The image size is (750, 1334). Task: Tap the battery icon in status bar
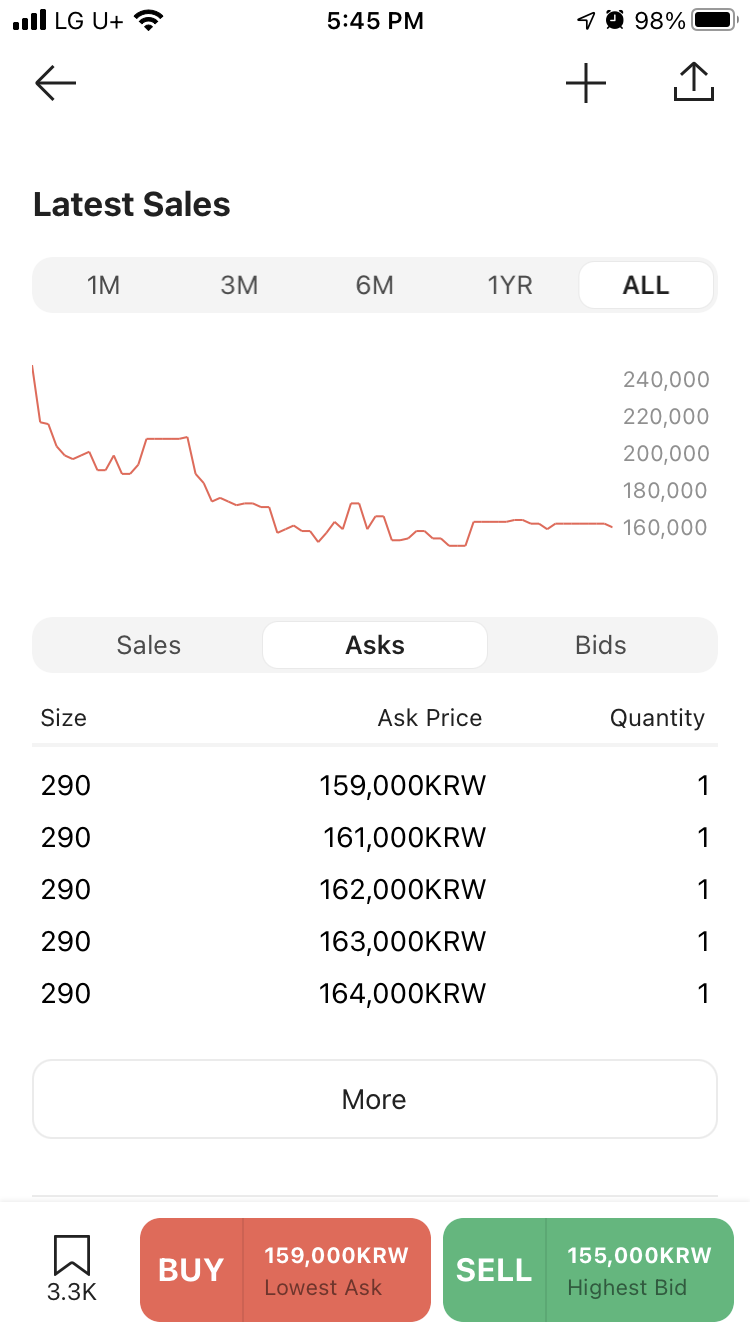pyautogui.click(x=714, y=20)
